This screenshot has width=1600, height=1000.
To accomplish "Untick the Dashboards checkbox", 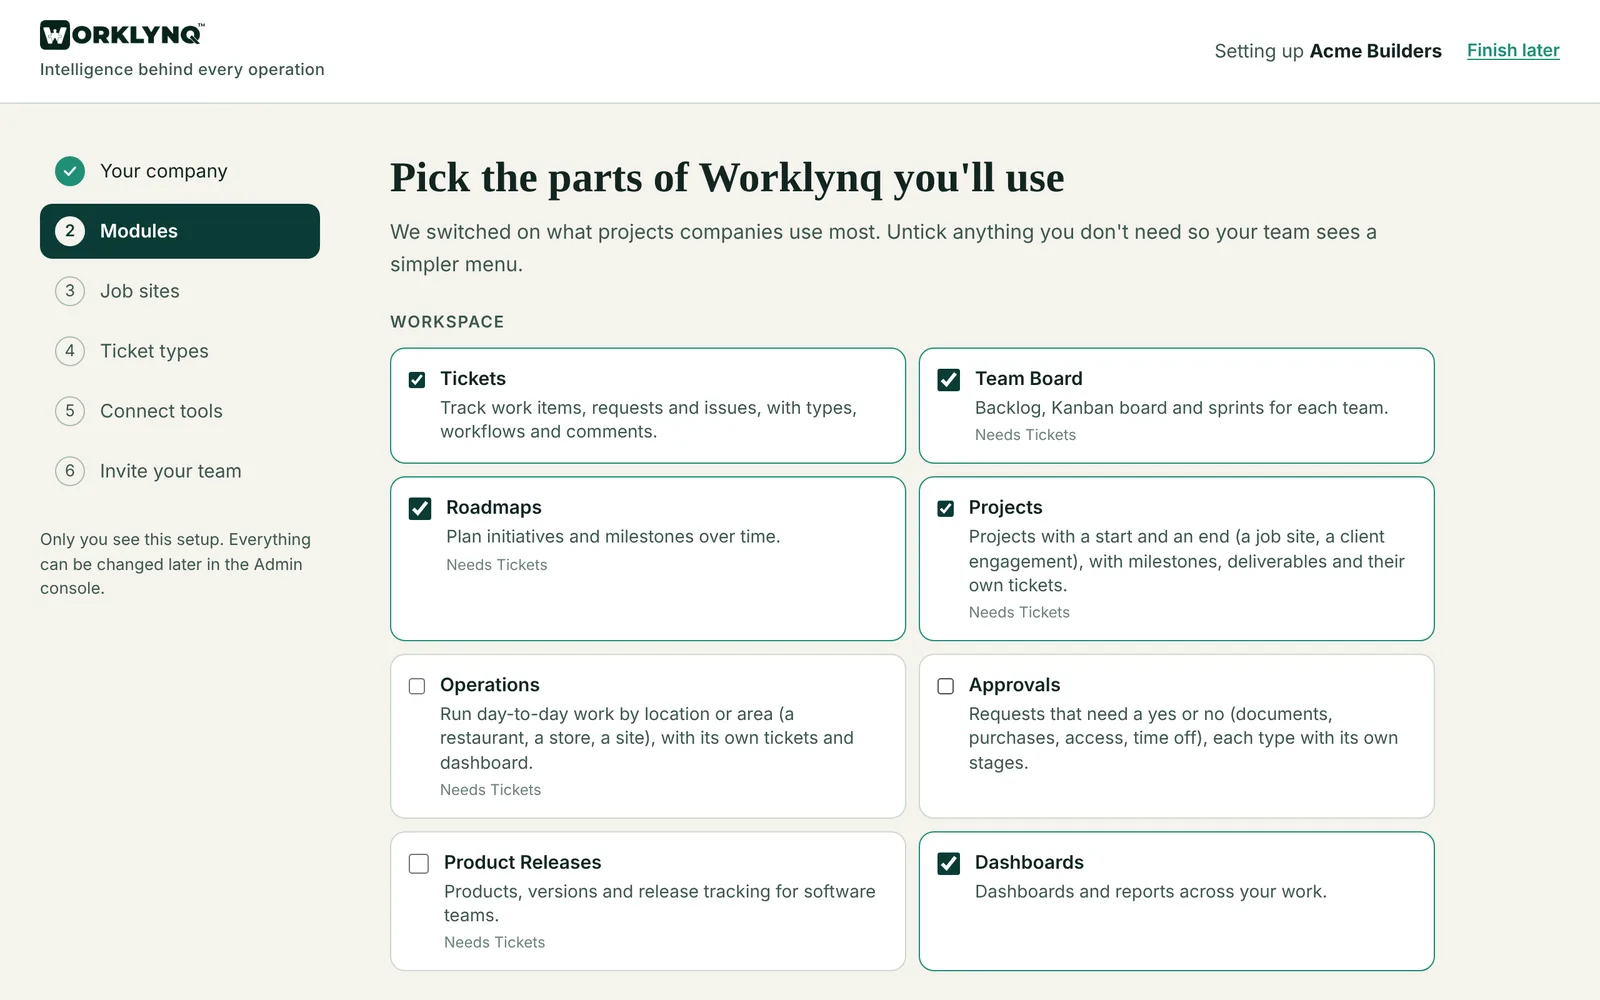I will pos(949,864).
